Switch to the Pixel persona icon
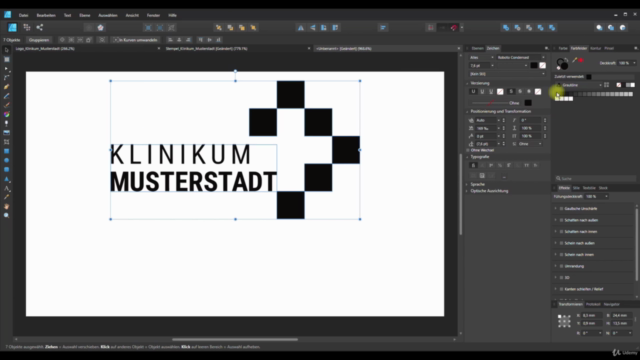Screen dimensions: 640x360 click(x=27, y=27)
